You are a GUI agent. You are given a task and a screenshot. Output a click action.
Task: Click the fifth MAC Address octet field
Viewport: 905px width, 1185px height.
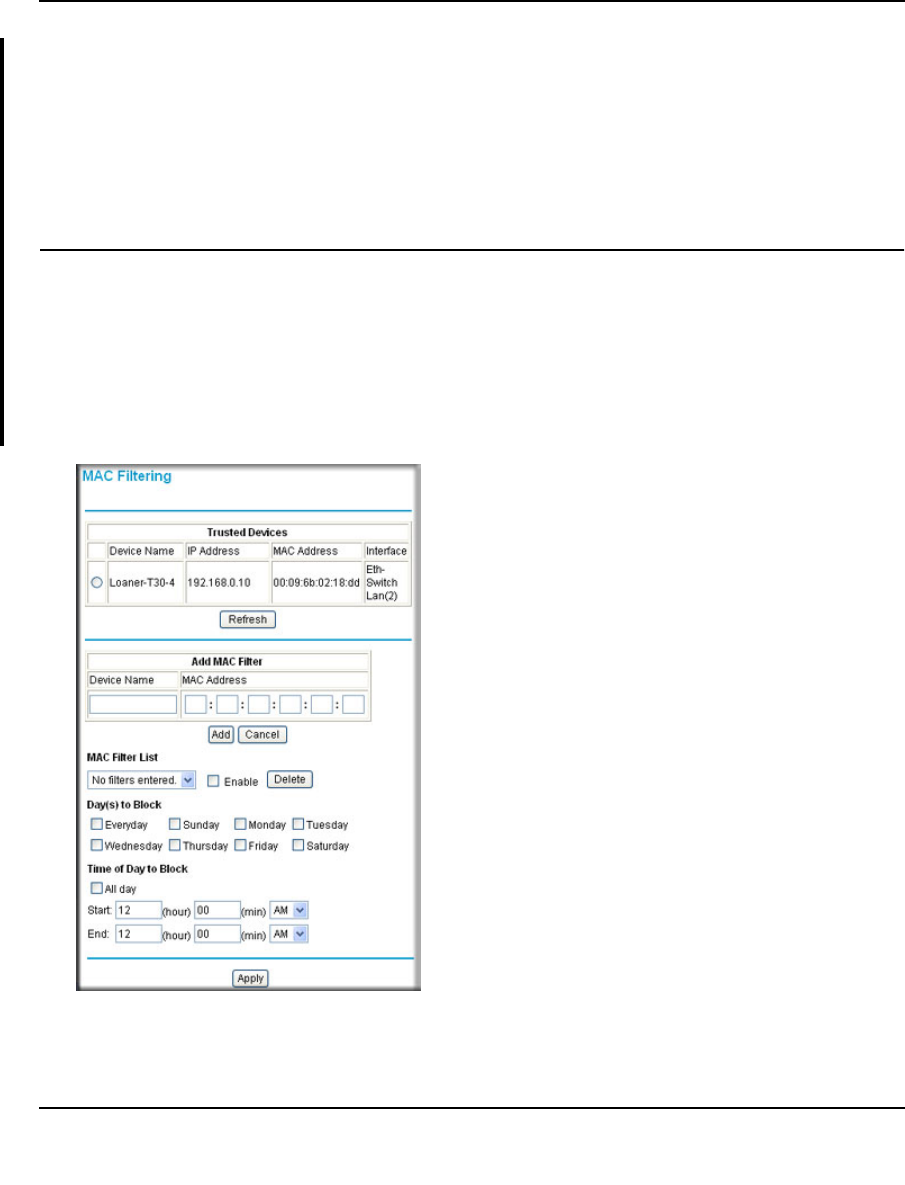(322, 704)
